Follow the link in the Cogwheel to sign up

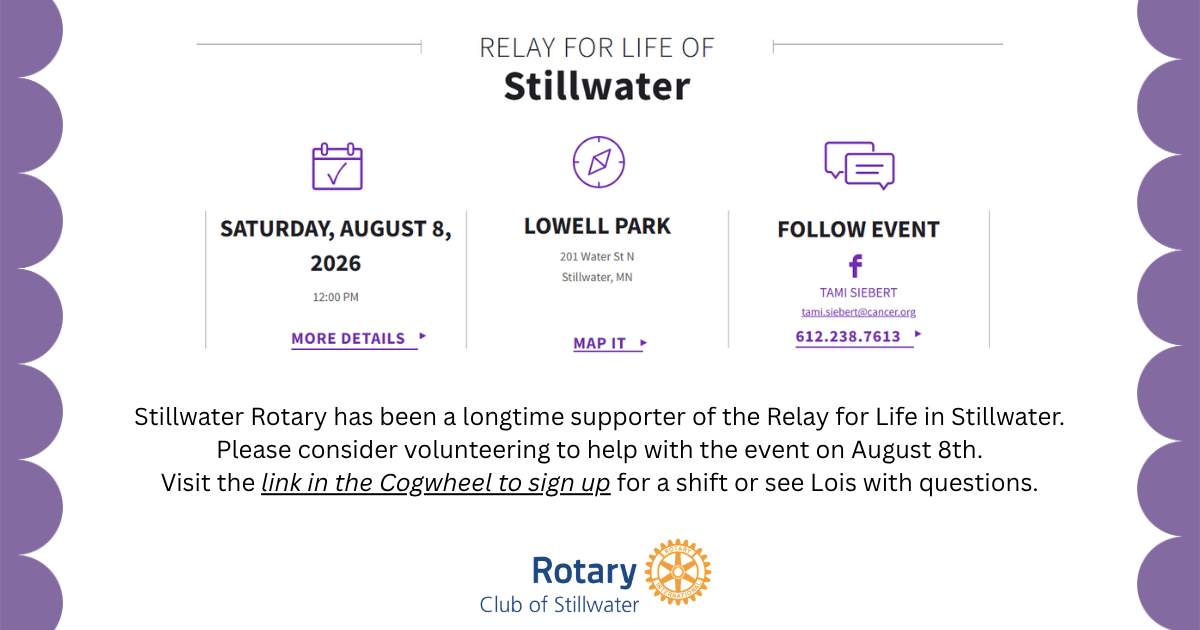click(x=436, y=483)
